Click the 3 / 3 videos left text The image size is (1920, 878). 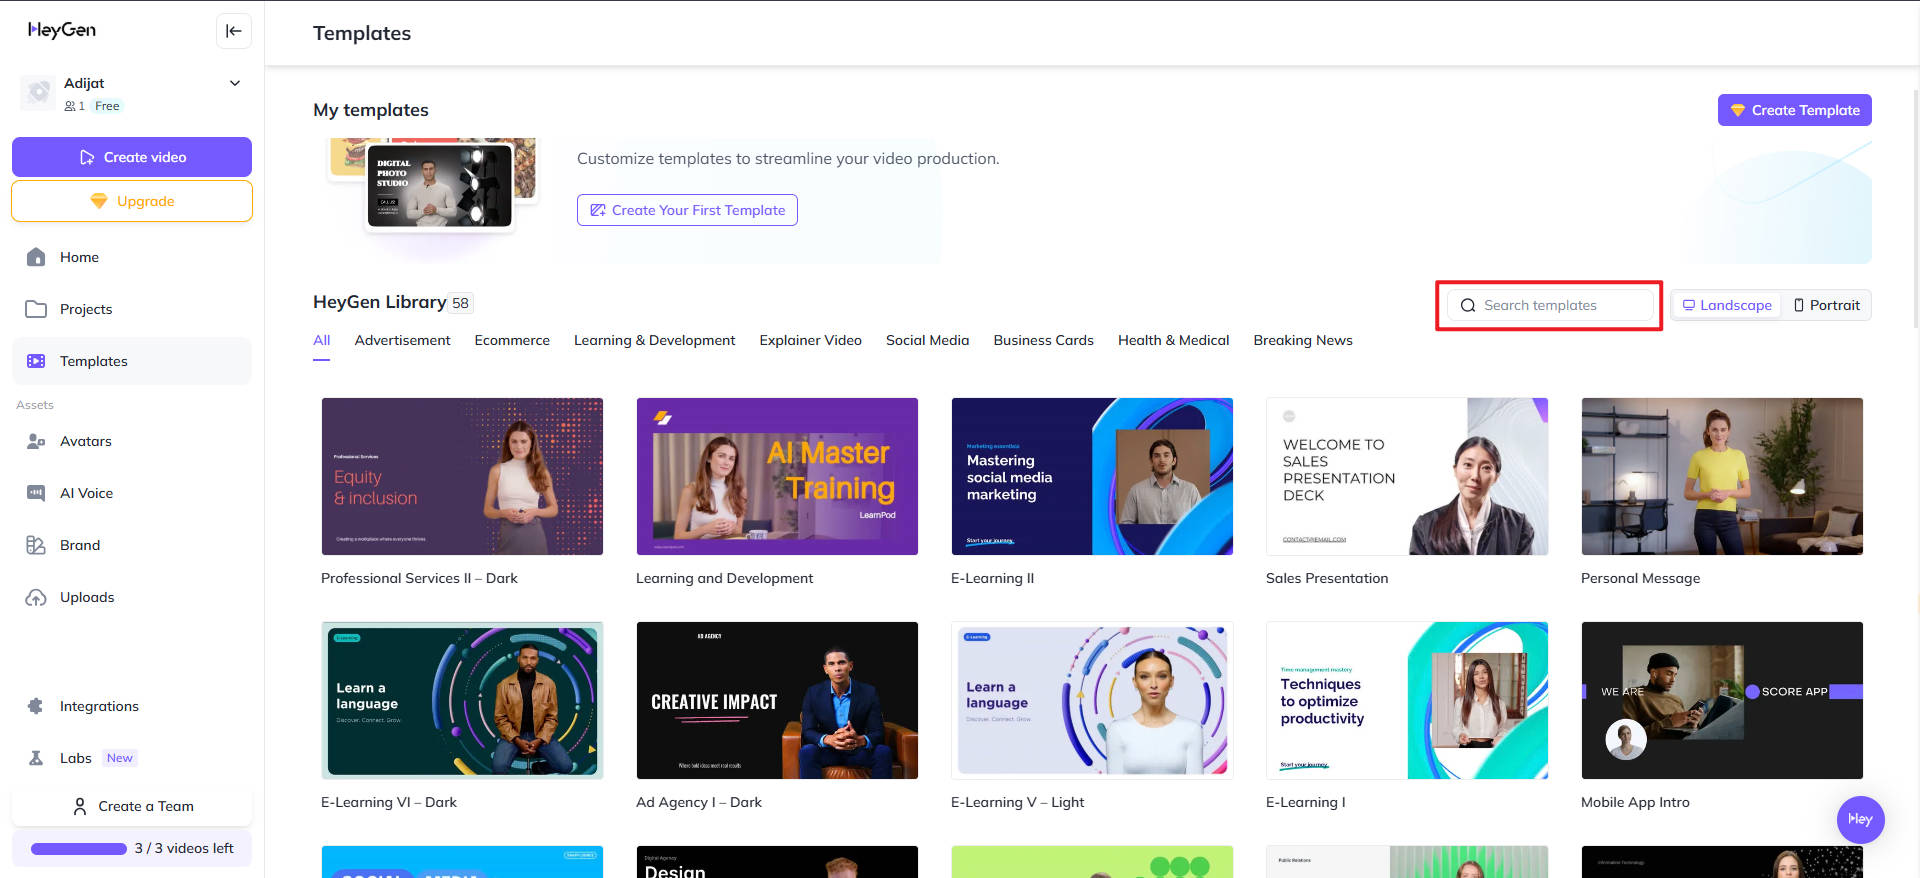(x=184, y=848)
